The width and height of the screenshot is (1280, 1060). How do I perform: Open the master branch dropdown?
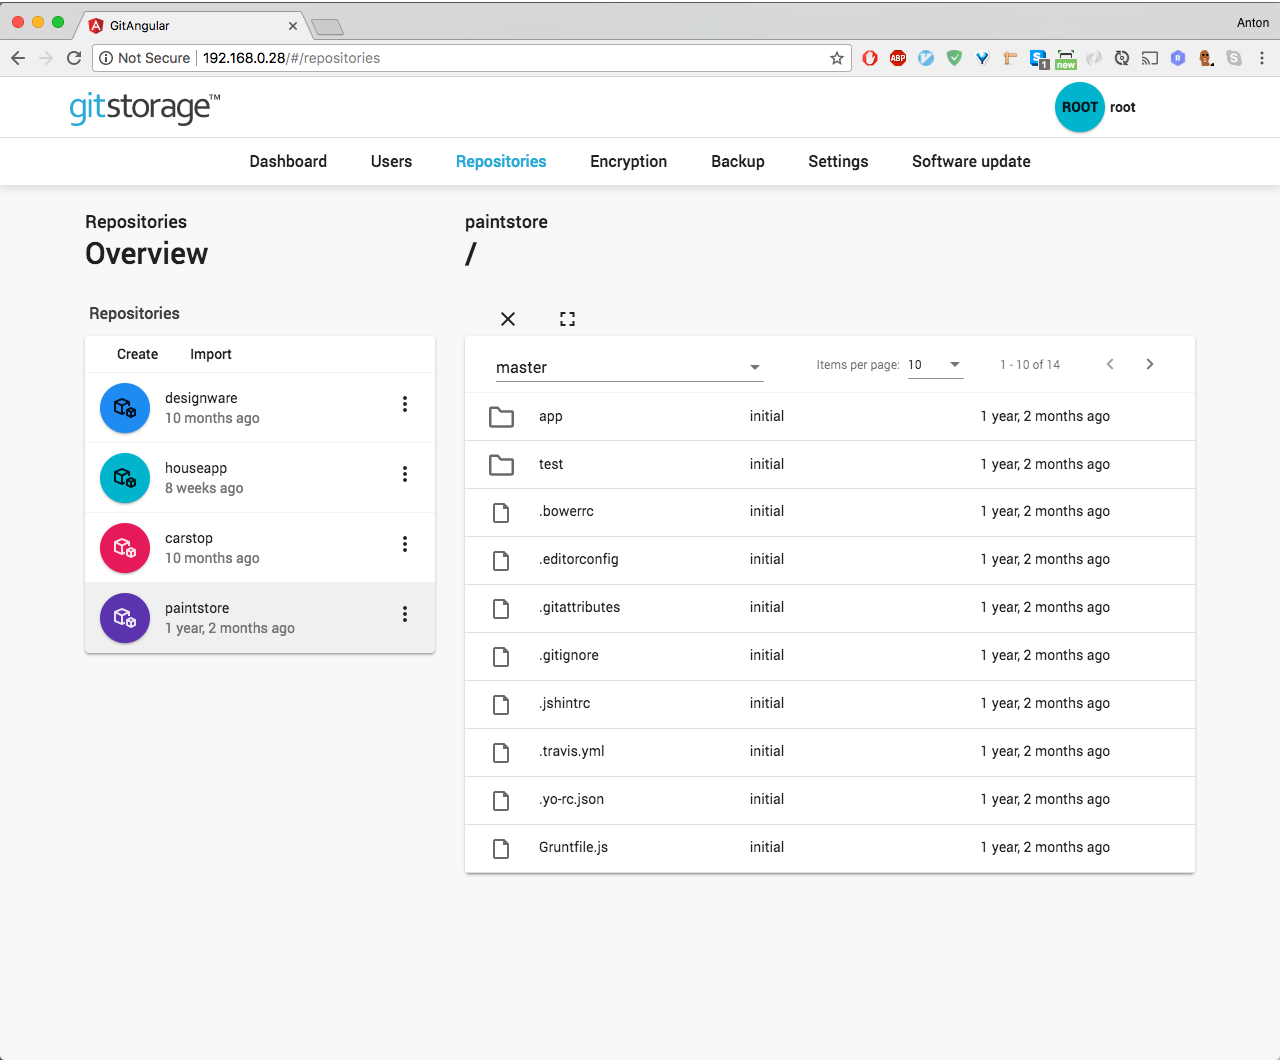(x=629, y=367)
